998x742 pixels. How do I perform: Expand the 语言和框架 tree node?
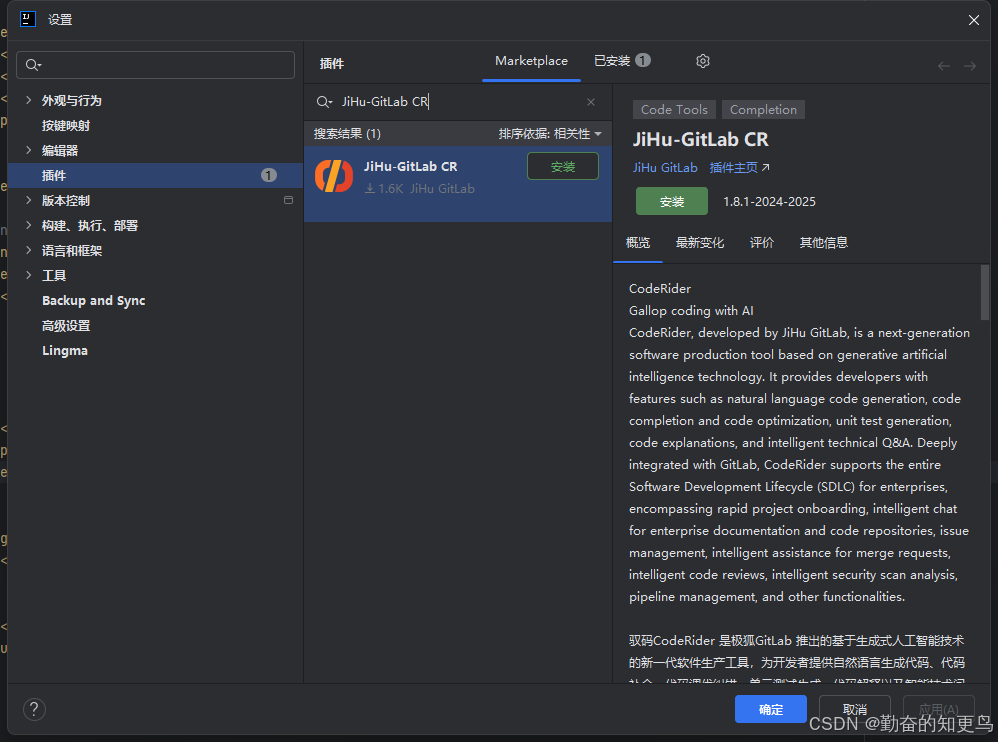[x=28, y=250]
